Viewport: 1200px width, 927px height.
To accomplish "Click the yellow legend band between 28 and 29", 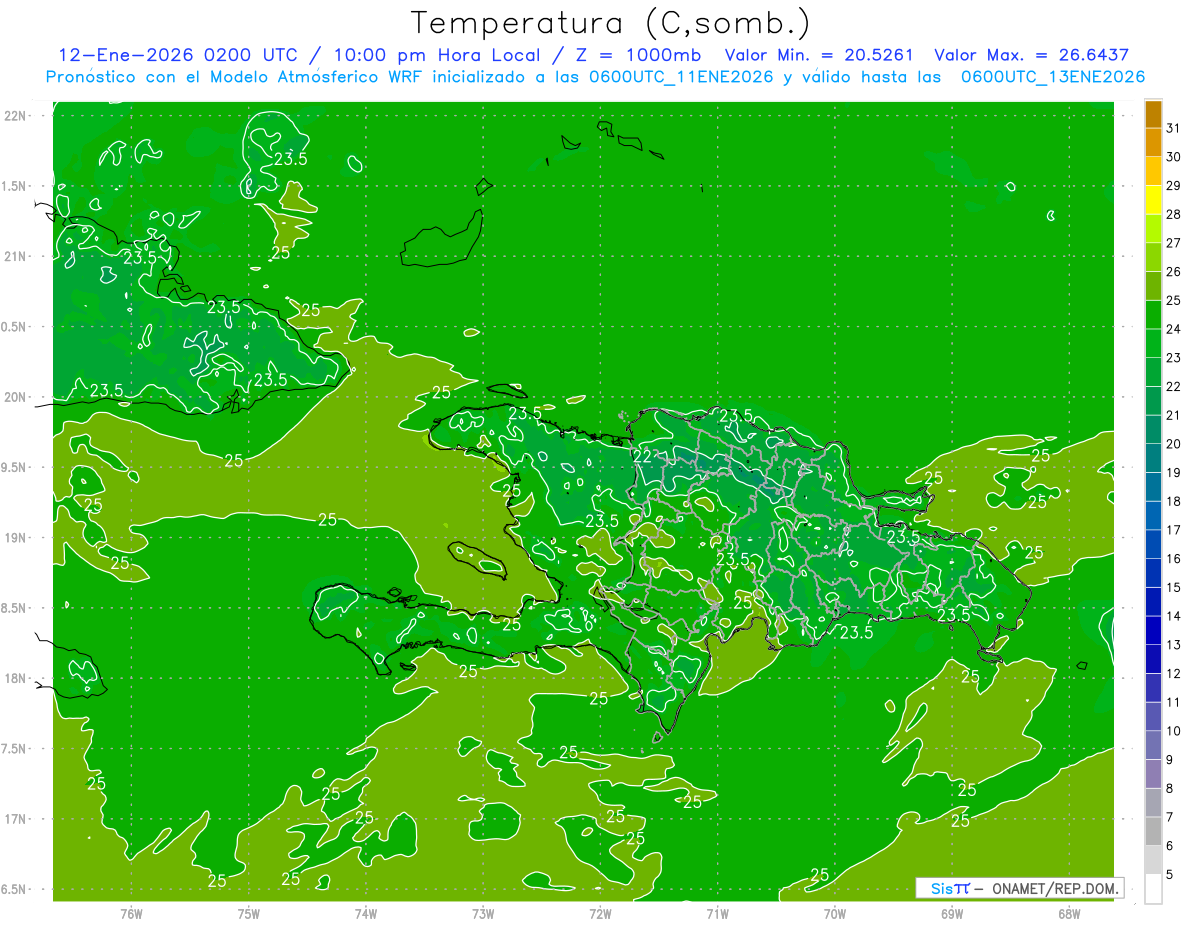I will [1153, 199].
